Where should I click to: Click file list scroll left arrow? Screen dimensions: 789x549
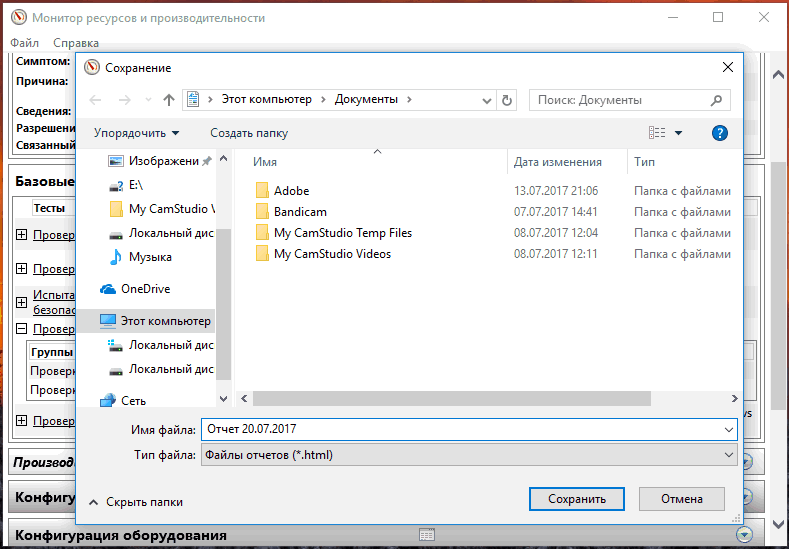click(244, 399)
